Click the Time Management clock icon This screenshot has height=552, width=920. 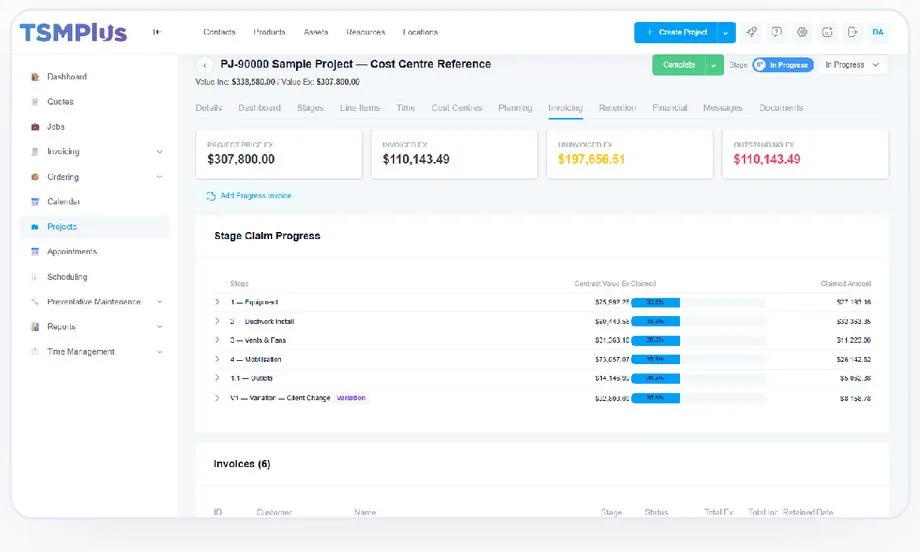click(35, 351)
